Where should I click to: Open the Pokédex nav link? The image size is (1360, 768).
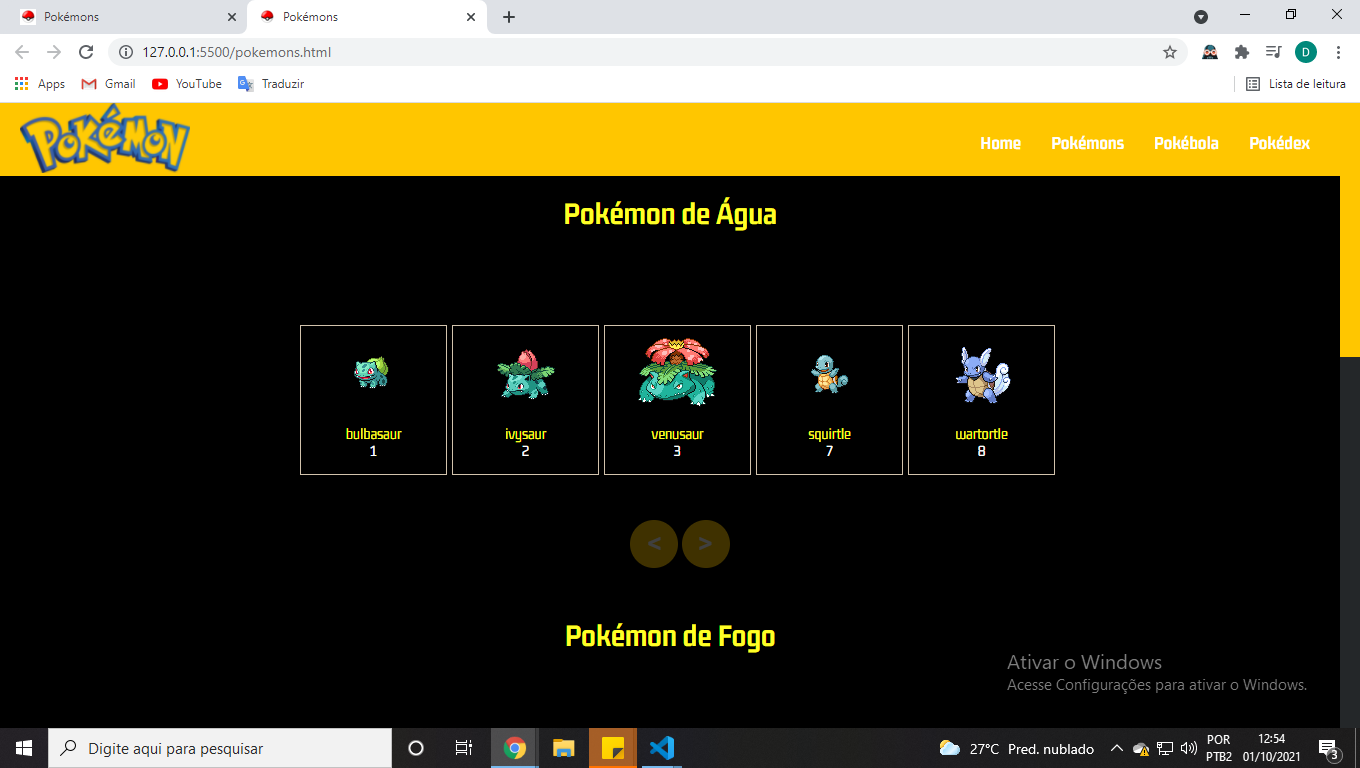1279,143
